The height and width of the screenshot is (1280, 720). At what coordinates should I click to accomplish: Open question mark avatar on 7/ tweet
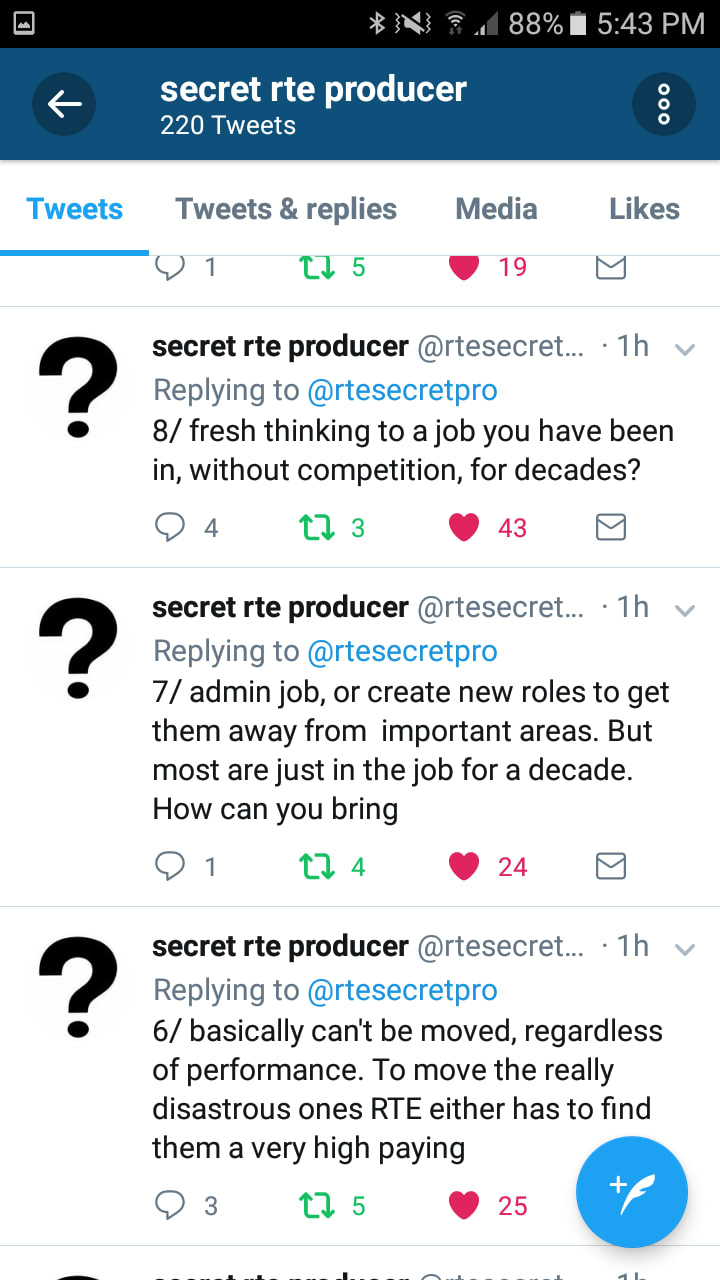point(77,647)
